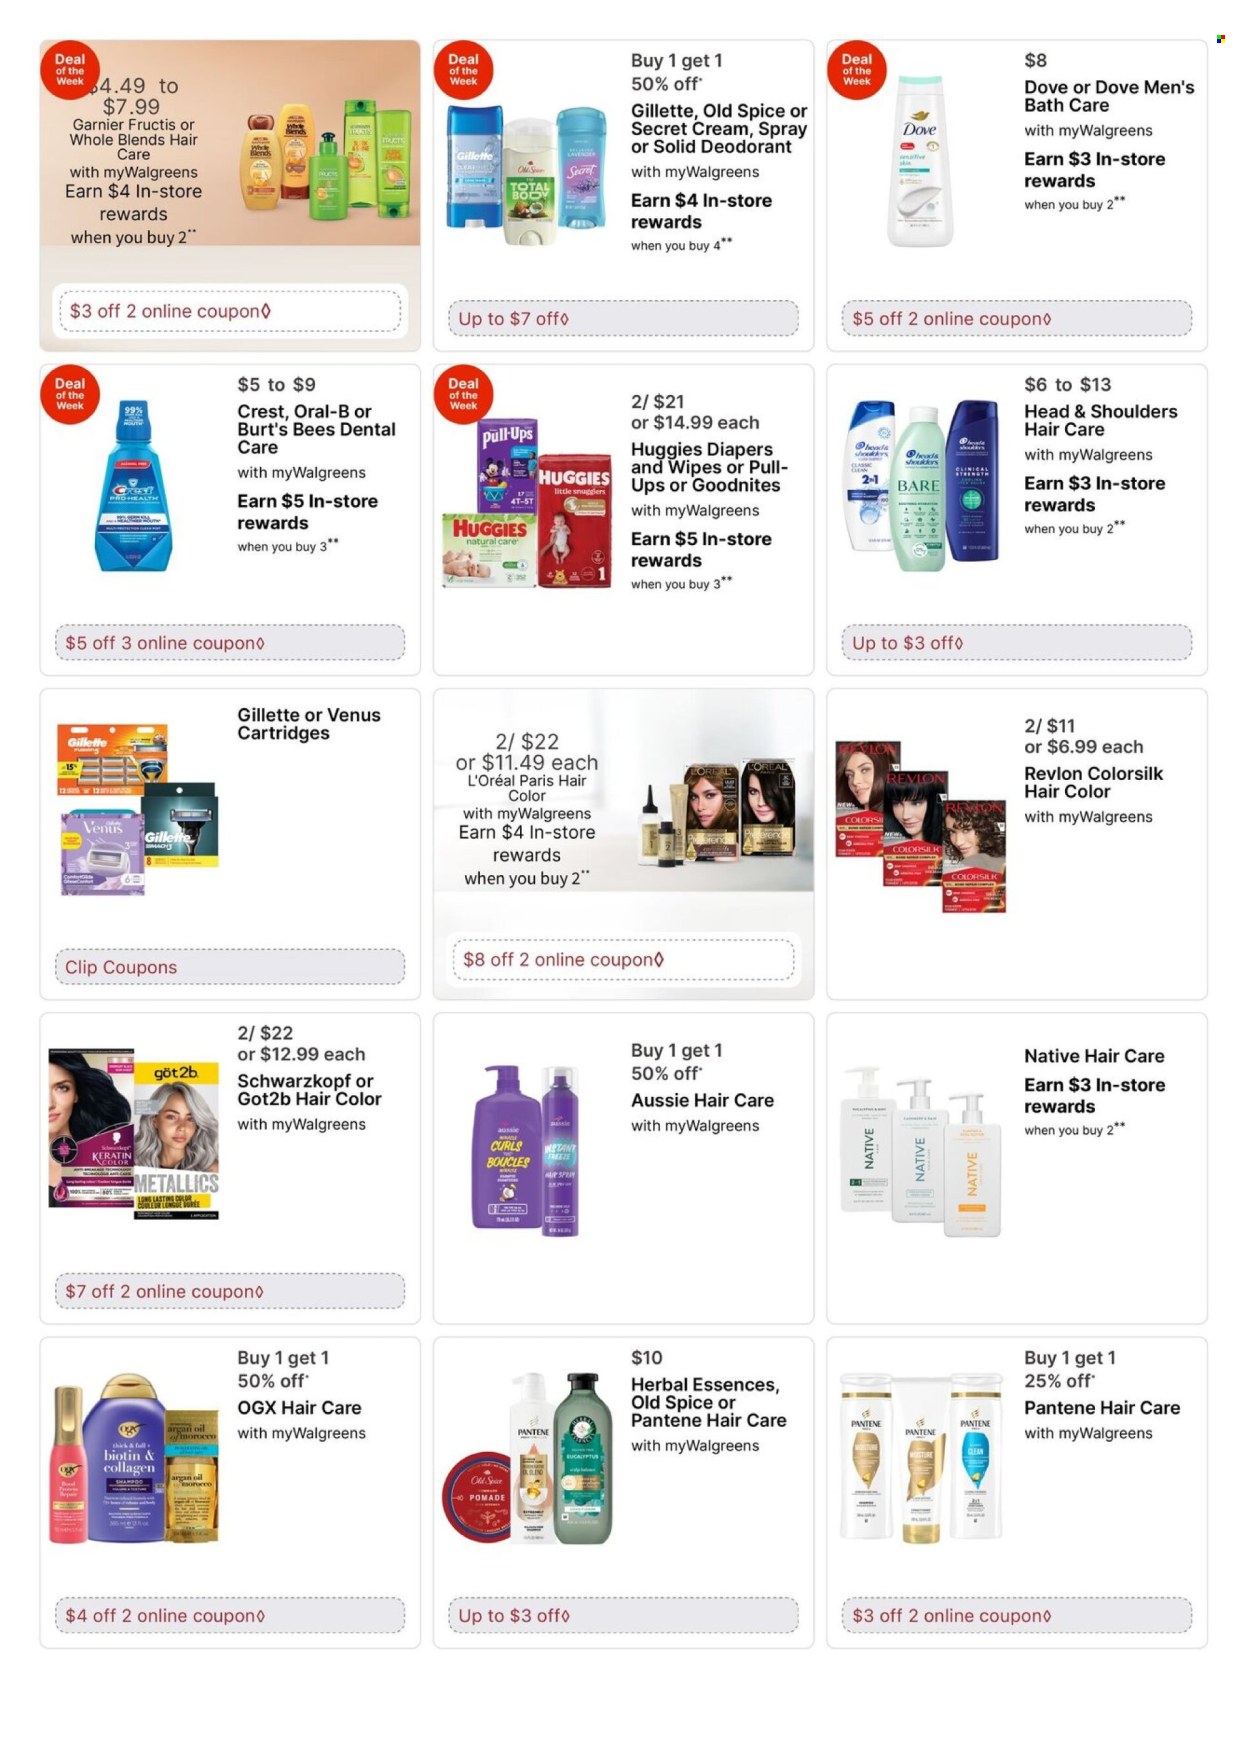Screen dimensions: 1250x1740
Task: Open the 'Revlon Colorsilk Hair Color' title link
Action: (x=1093, y=782)
